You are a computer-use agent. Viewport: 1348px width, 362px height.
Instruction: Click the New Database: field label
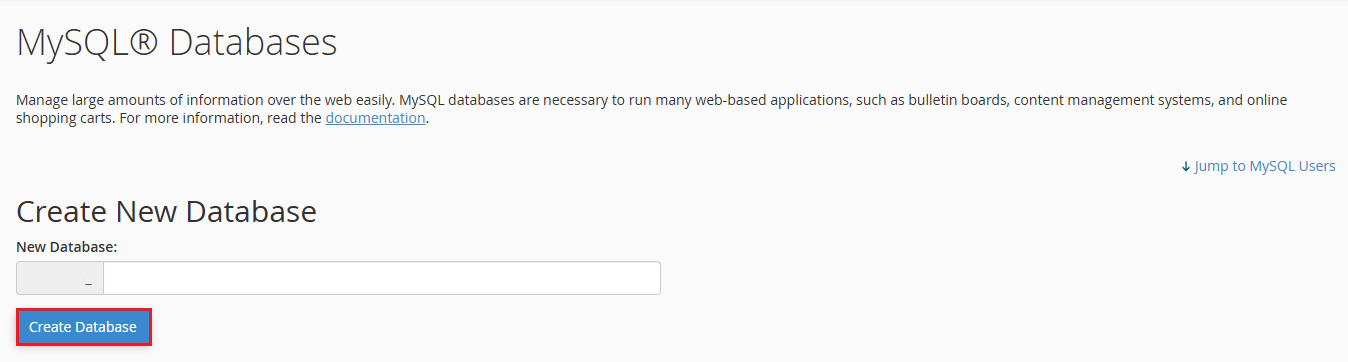(x=67, y=245)
